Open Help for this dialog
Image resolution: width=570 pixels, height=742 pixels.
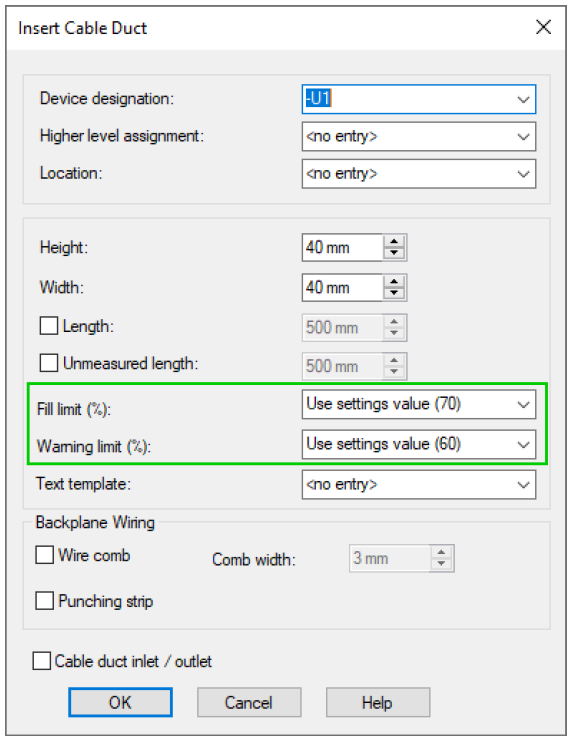pyautogui.click(x=377, y=702)
